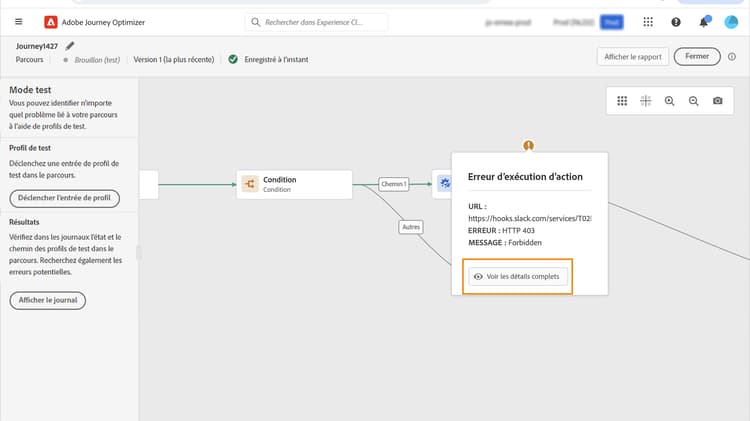This screenshot has height=421, width=750.
Task: Click the orange error warning badge
Action: 529,146
